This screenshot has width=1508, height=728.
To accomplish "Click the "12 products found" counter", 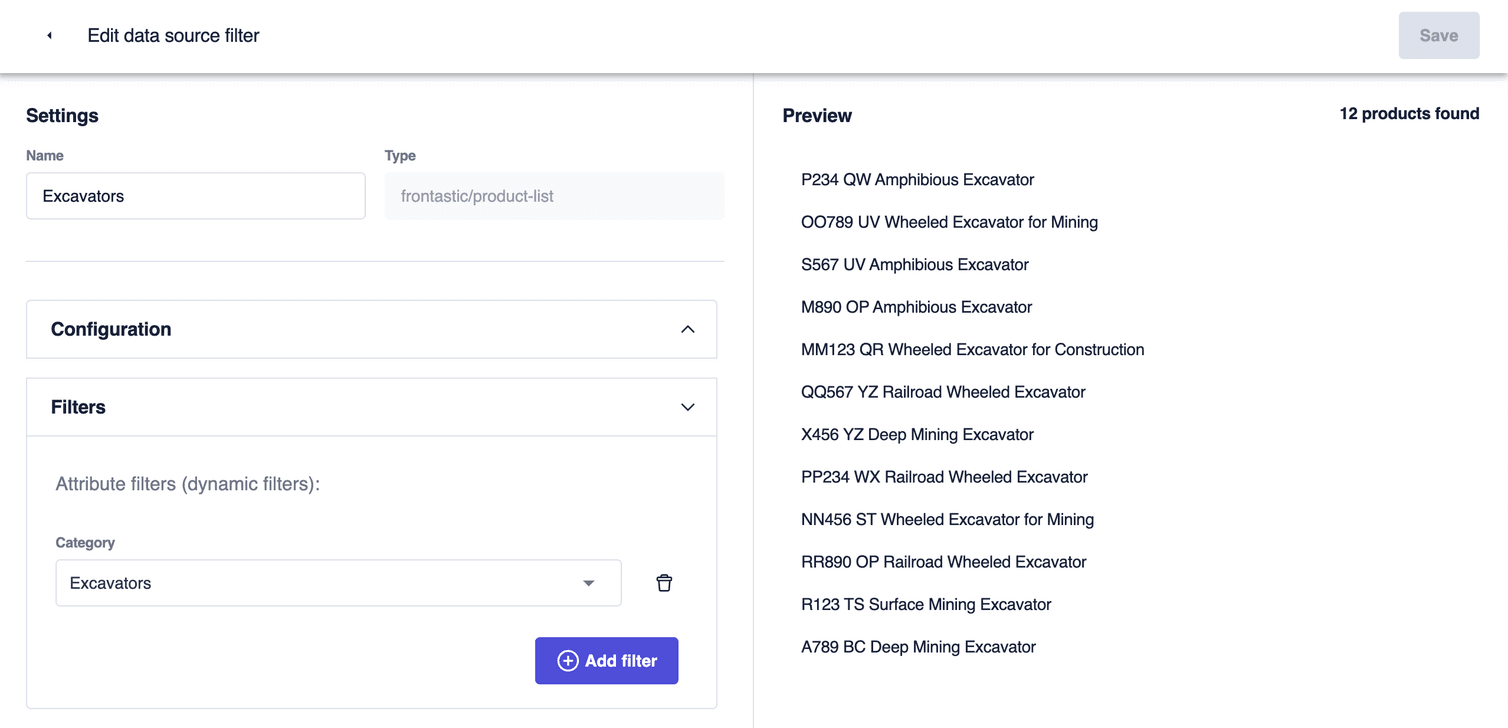I will click(1409, 113).
